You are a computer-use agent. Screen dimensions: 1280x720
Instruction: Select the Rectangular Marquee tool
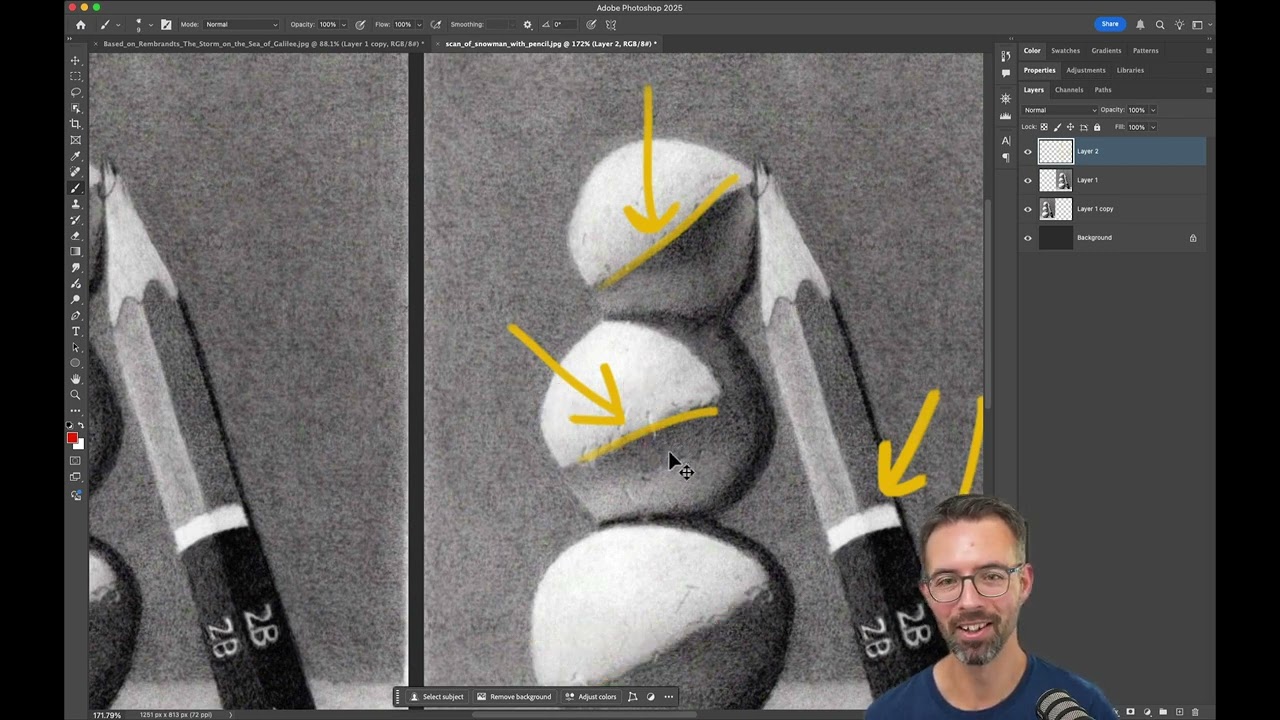coord(75,76)
